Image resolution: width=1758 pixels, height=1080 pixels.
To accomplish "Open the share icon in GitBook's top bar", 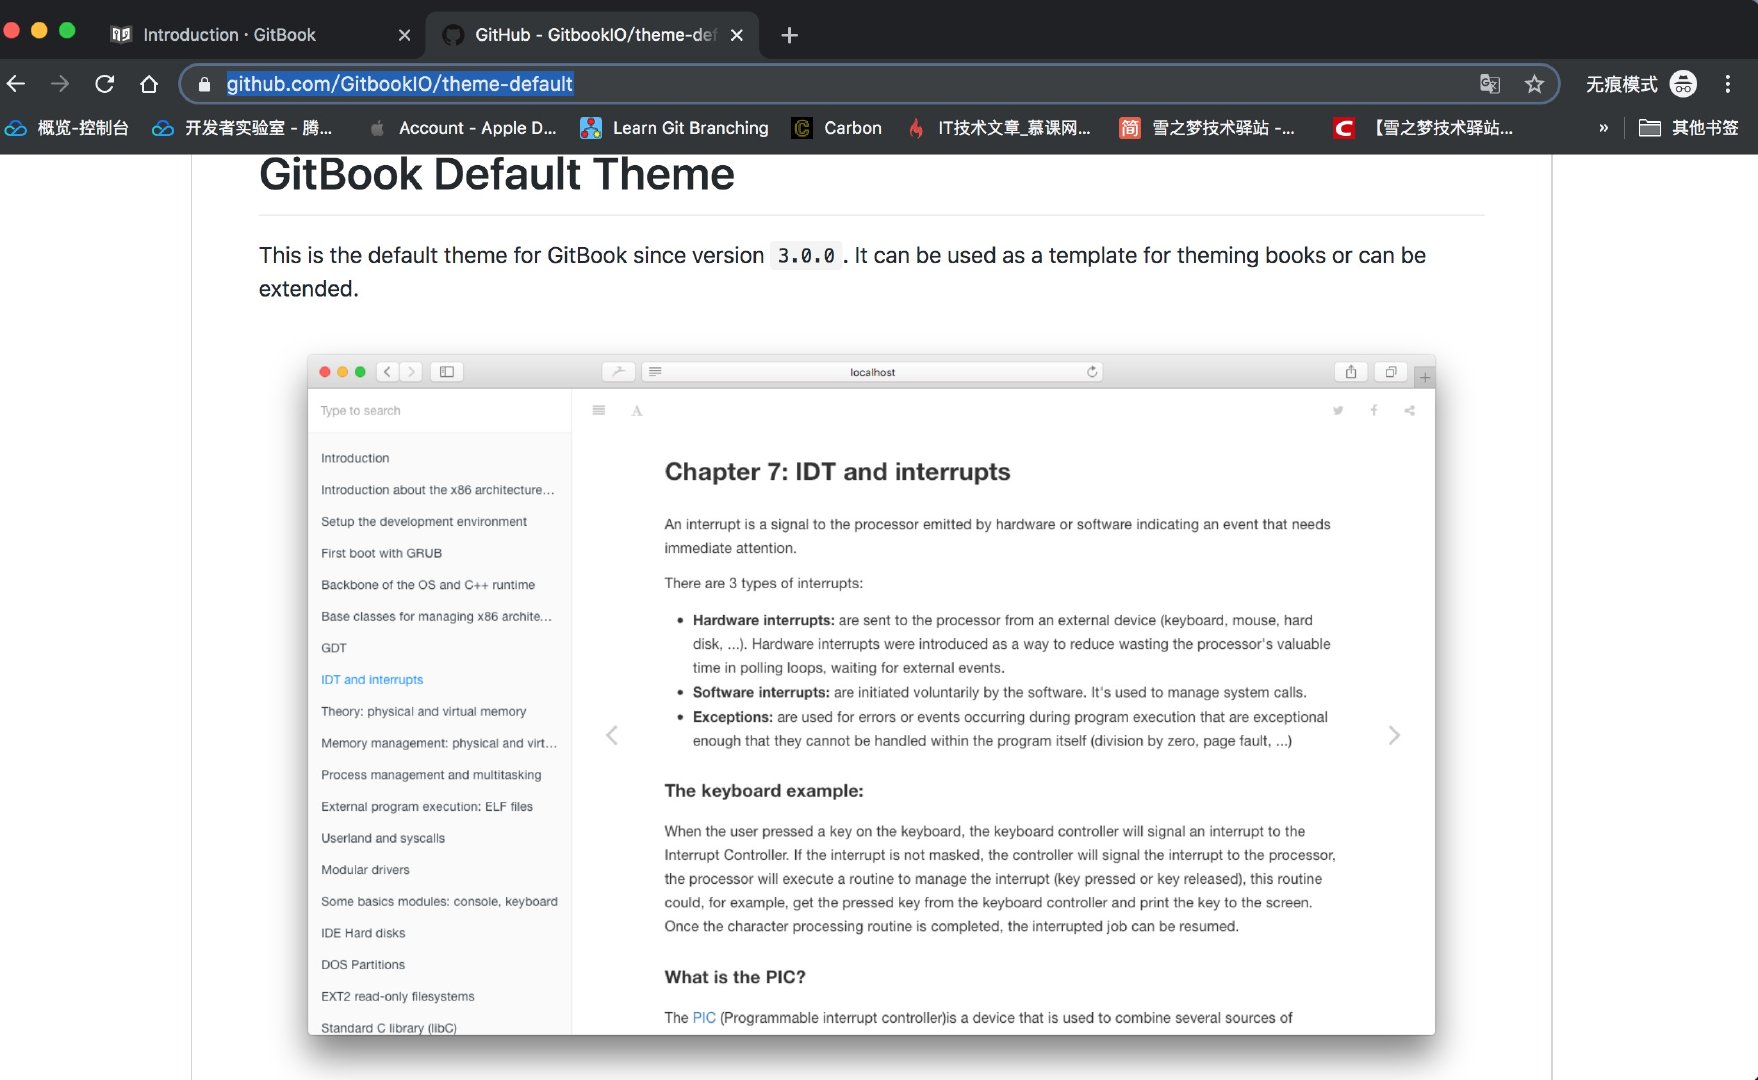I will click(1409, 410).
